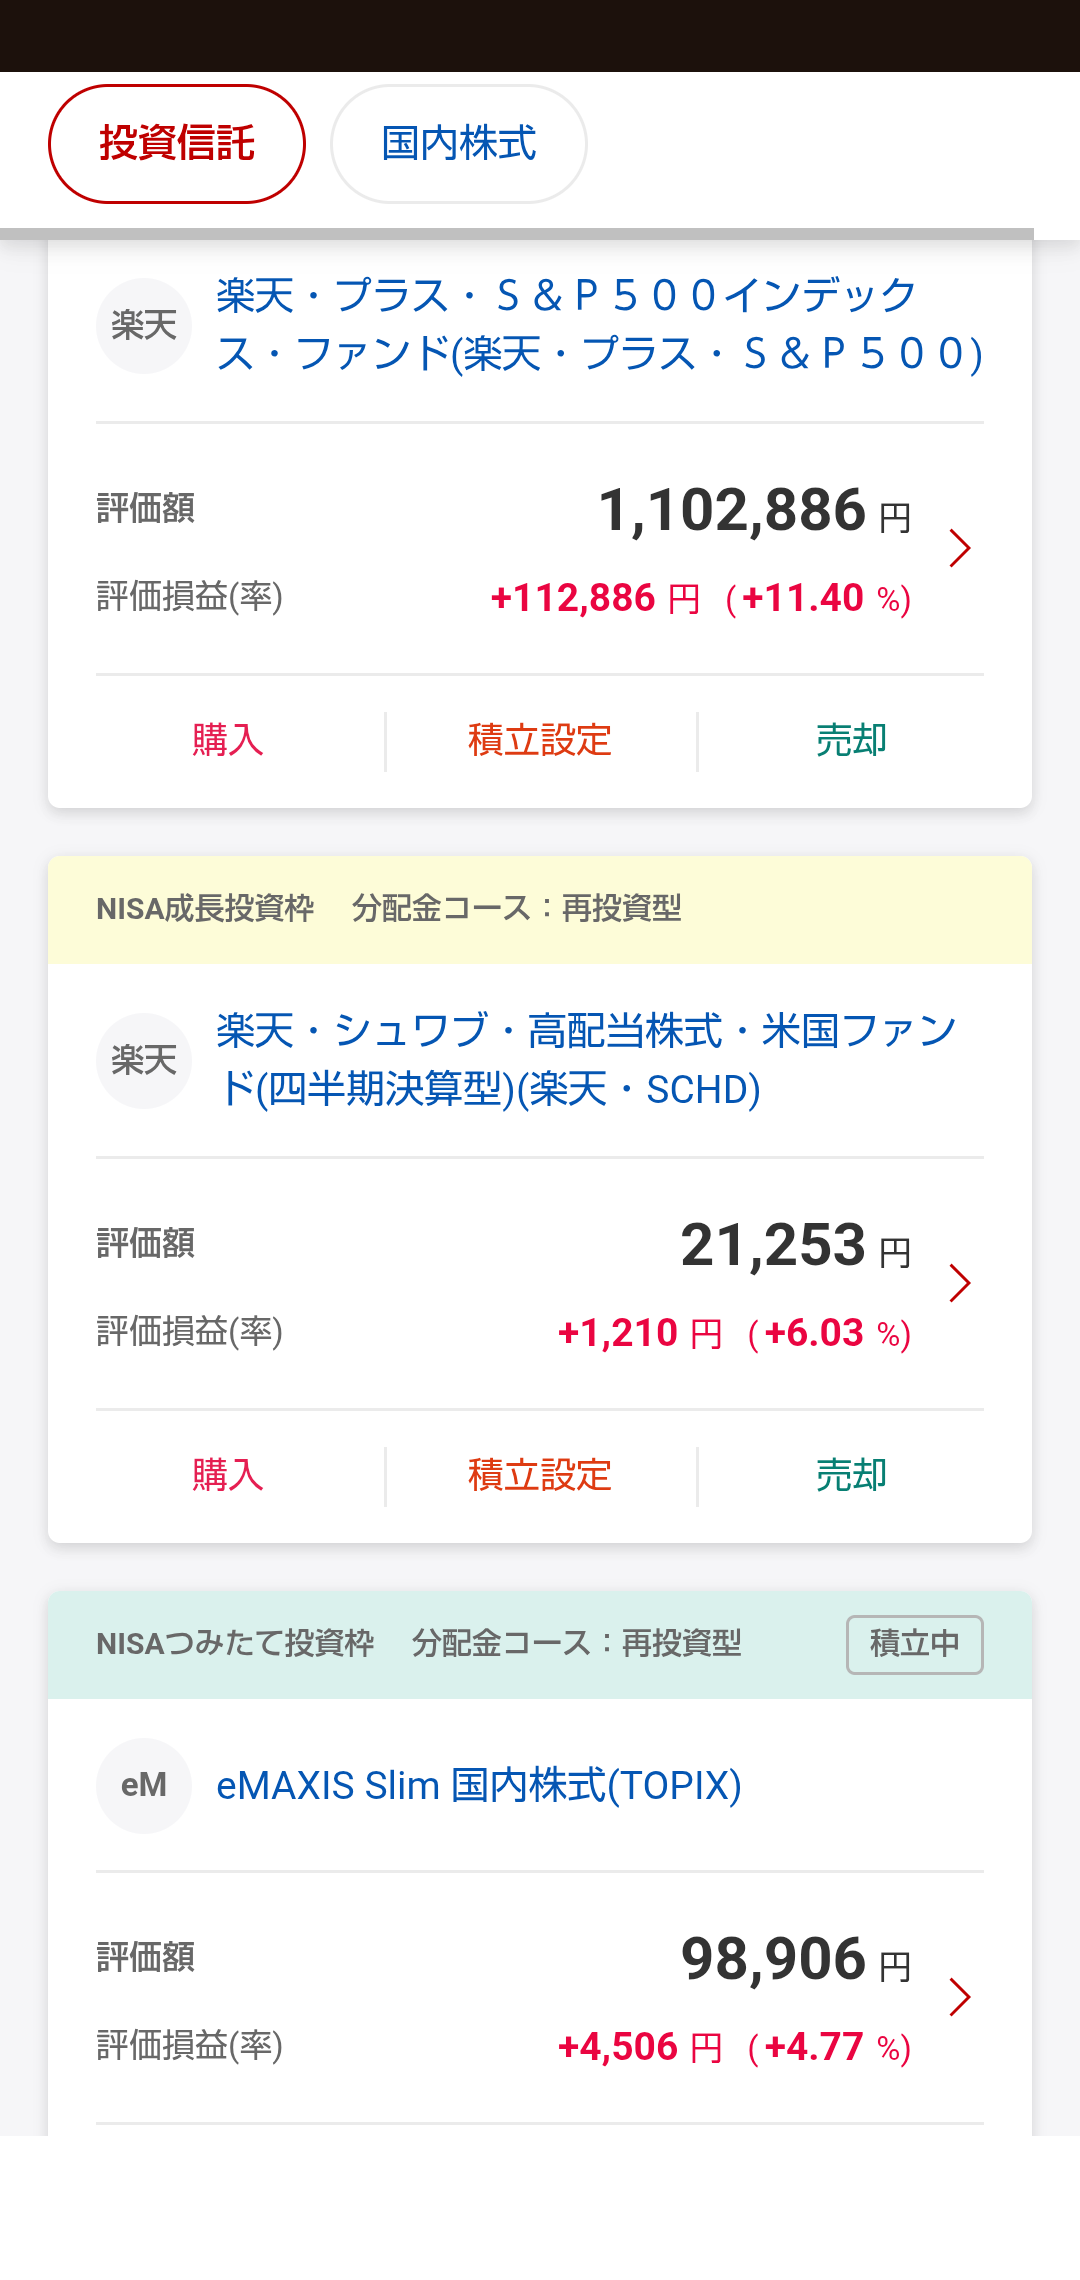Tap the eM logo icon for eMAXIS Slim
Image resolution: width=1080 pixels, height=2280 pixels.
pyautogui.click(x=144, y=1786)
